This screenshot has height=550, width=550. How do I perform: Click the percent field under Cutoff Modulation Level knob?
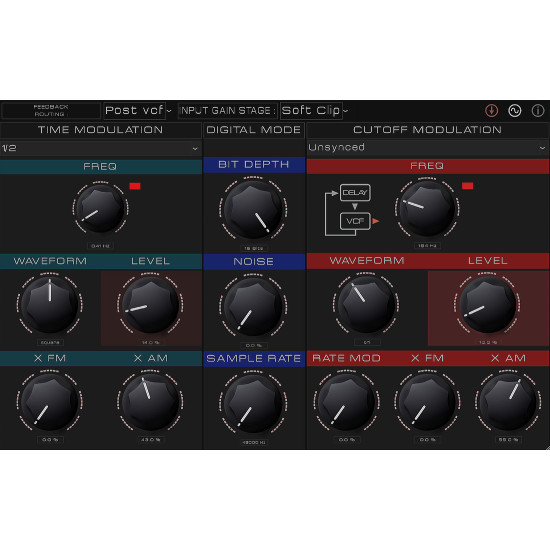pos(488,342)
